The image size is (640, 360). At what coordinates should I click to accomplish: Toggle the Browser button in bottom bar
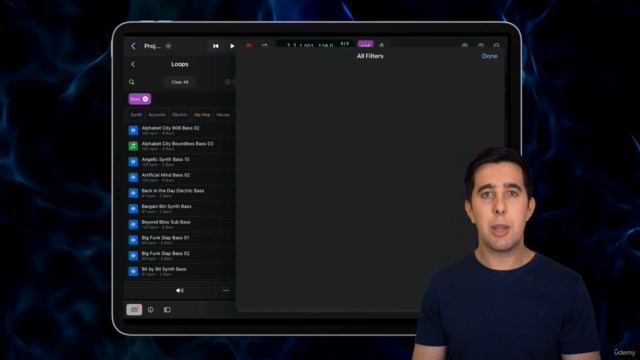tap(134, 310)
